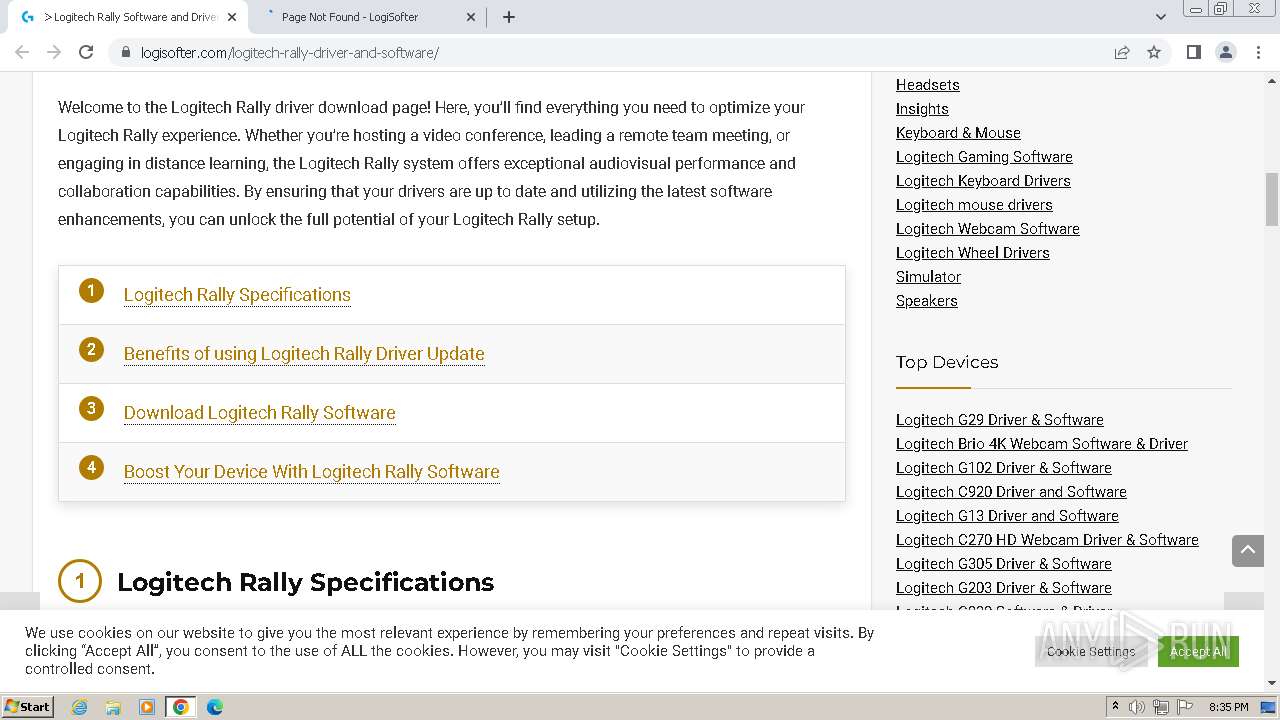Open Windows Start menu

pyautogui.click(x=27, y=706)
